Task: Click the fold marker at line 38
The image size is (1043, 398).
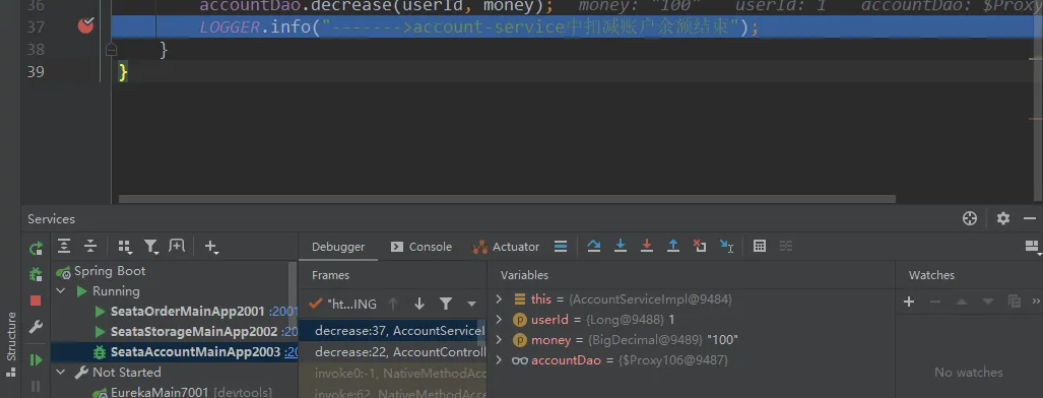Action: (111, 49)
